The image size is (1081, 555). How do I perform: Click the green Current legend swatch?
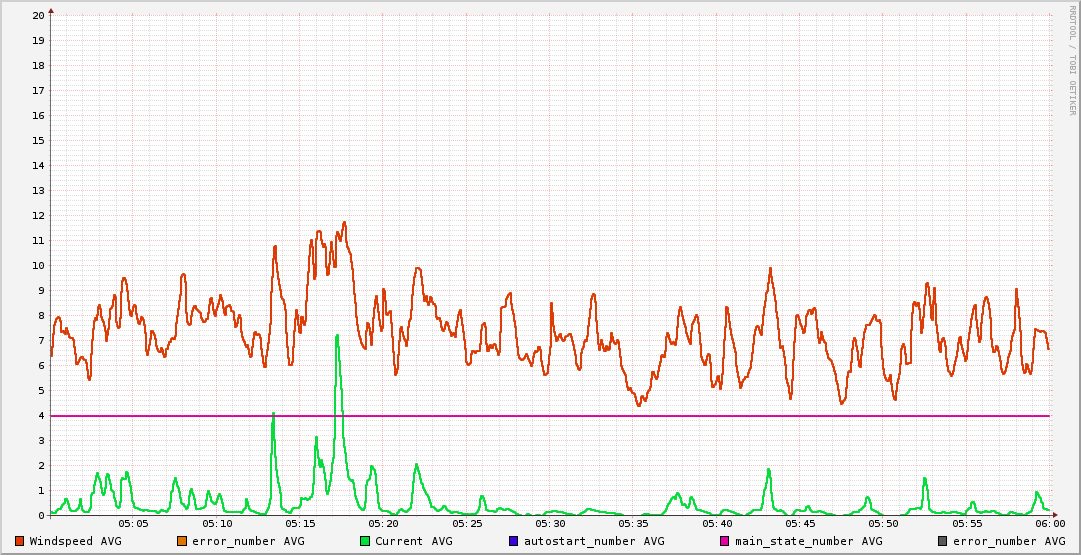365,541
